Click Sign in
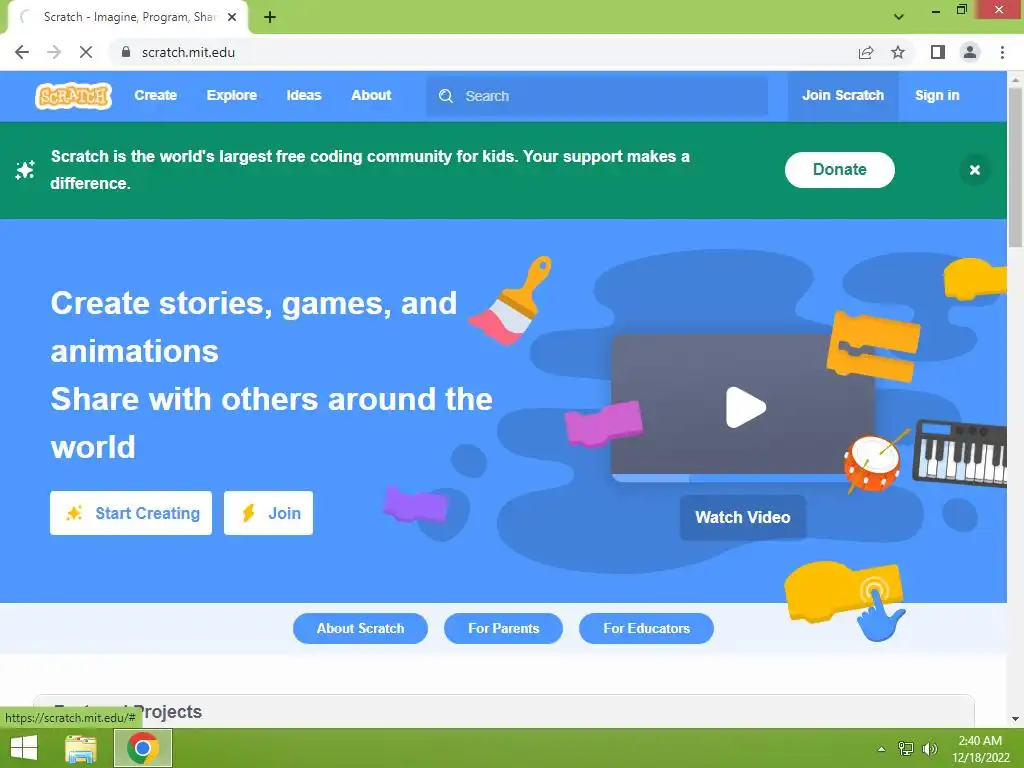The width and height of the screenshot is (1024, 768). [x=936, y=95]
